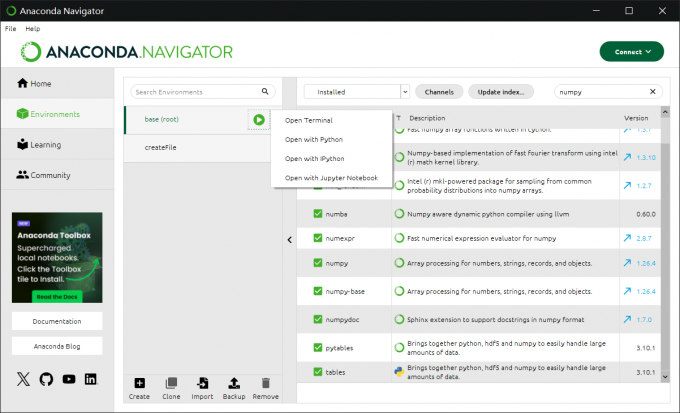Image resolution: width=680 pixels, height=413 pixels.
Task: Click the Backup environment icon
Action: [234, 383]
